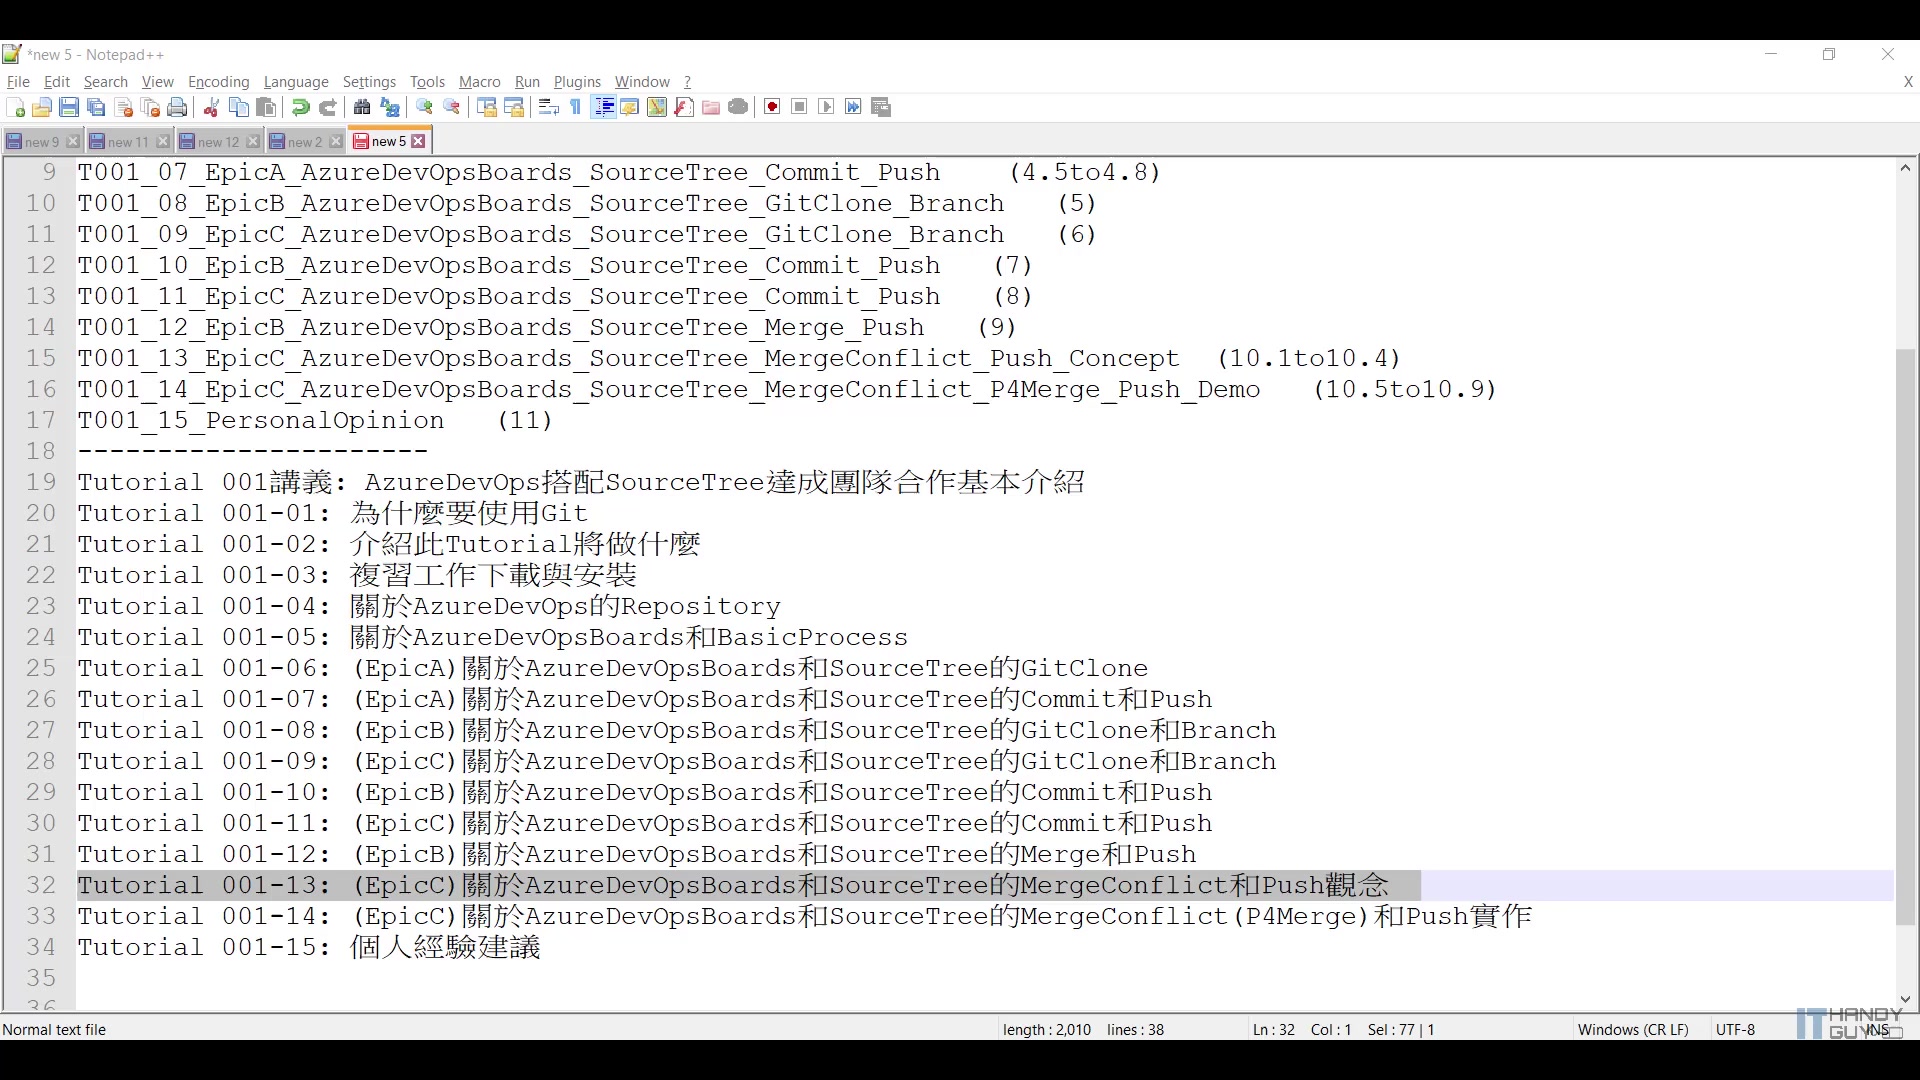Undo the last edit via toolbar arrow
This screenshot has width=1920, height=1080.
click(299, 107)
